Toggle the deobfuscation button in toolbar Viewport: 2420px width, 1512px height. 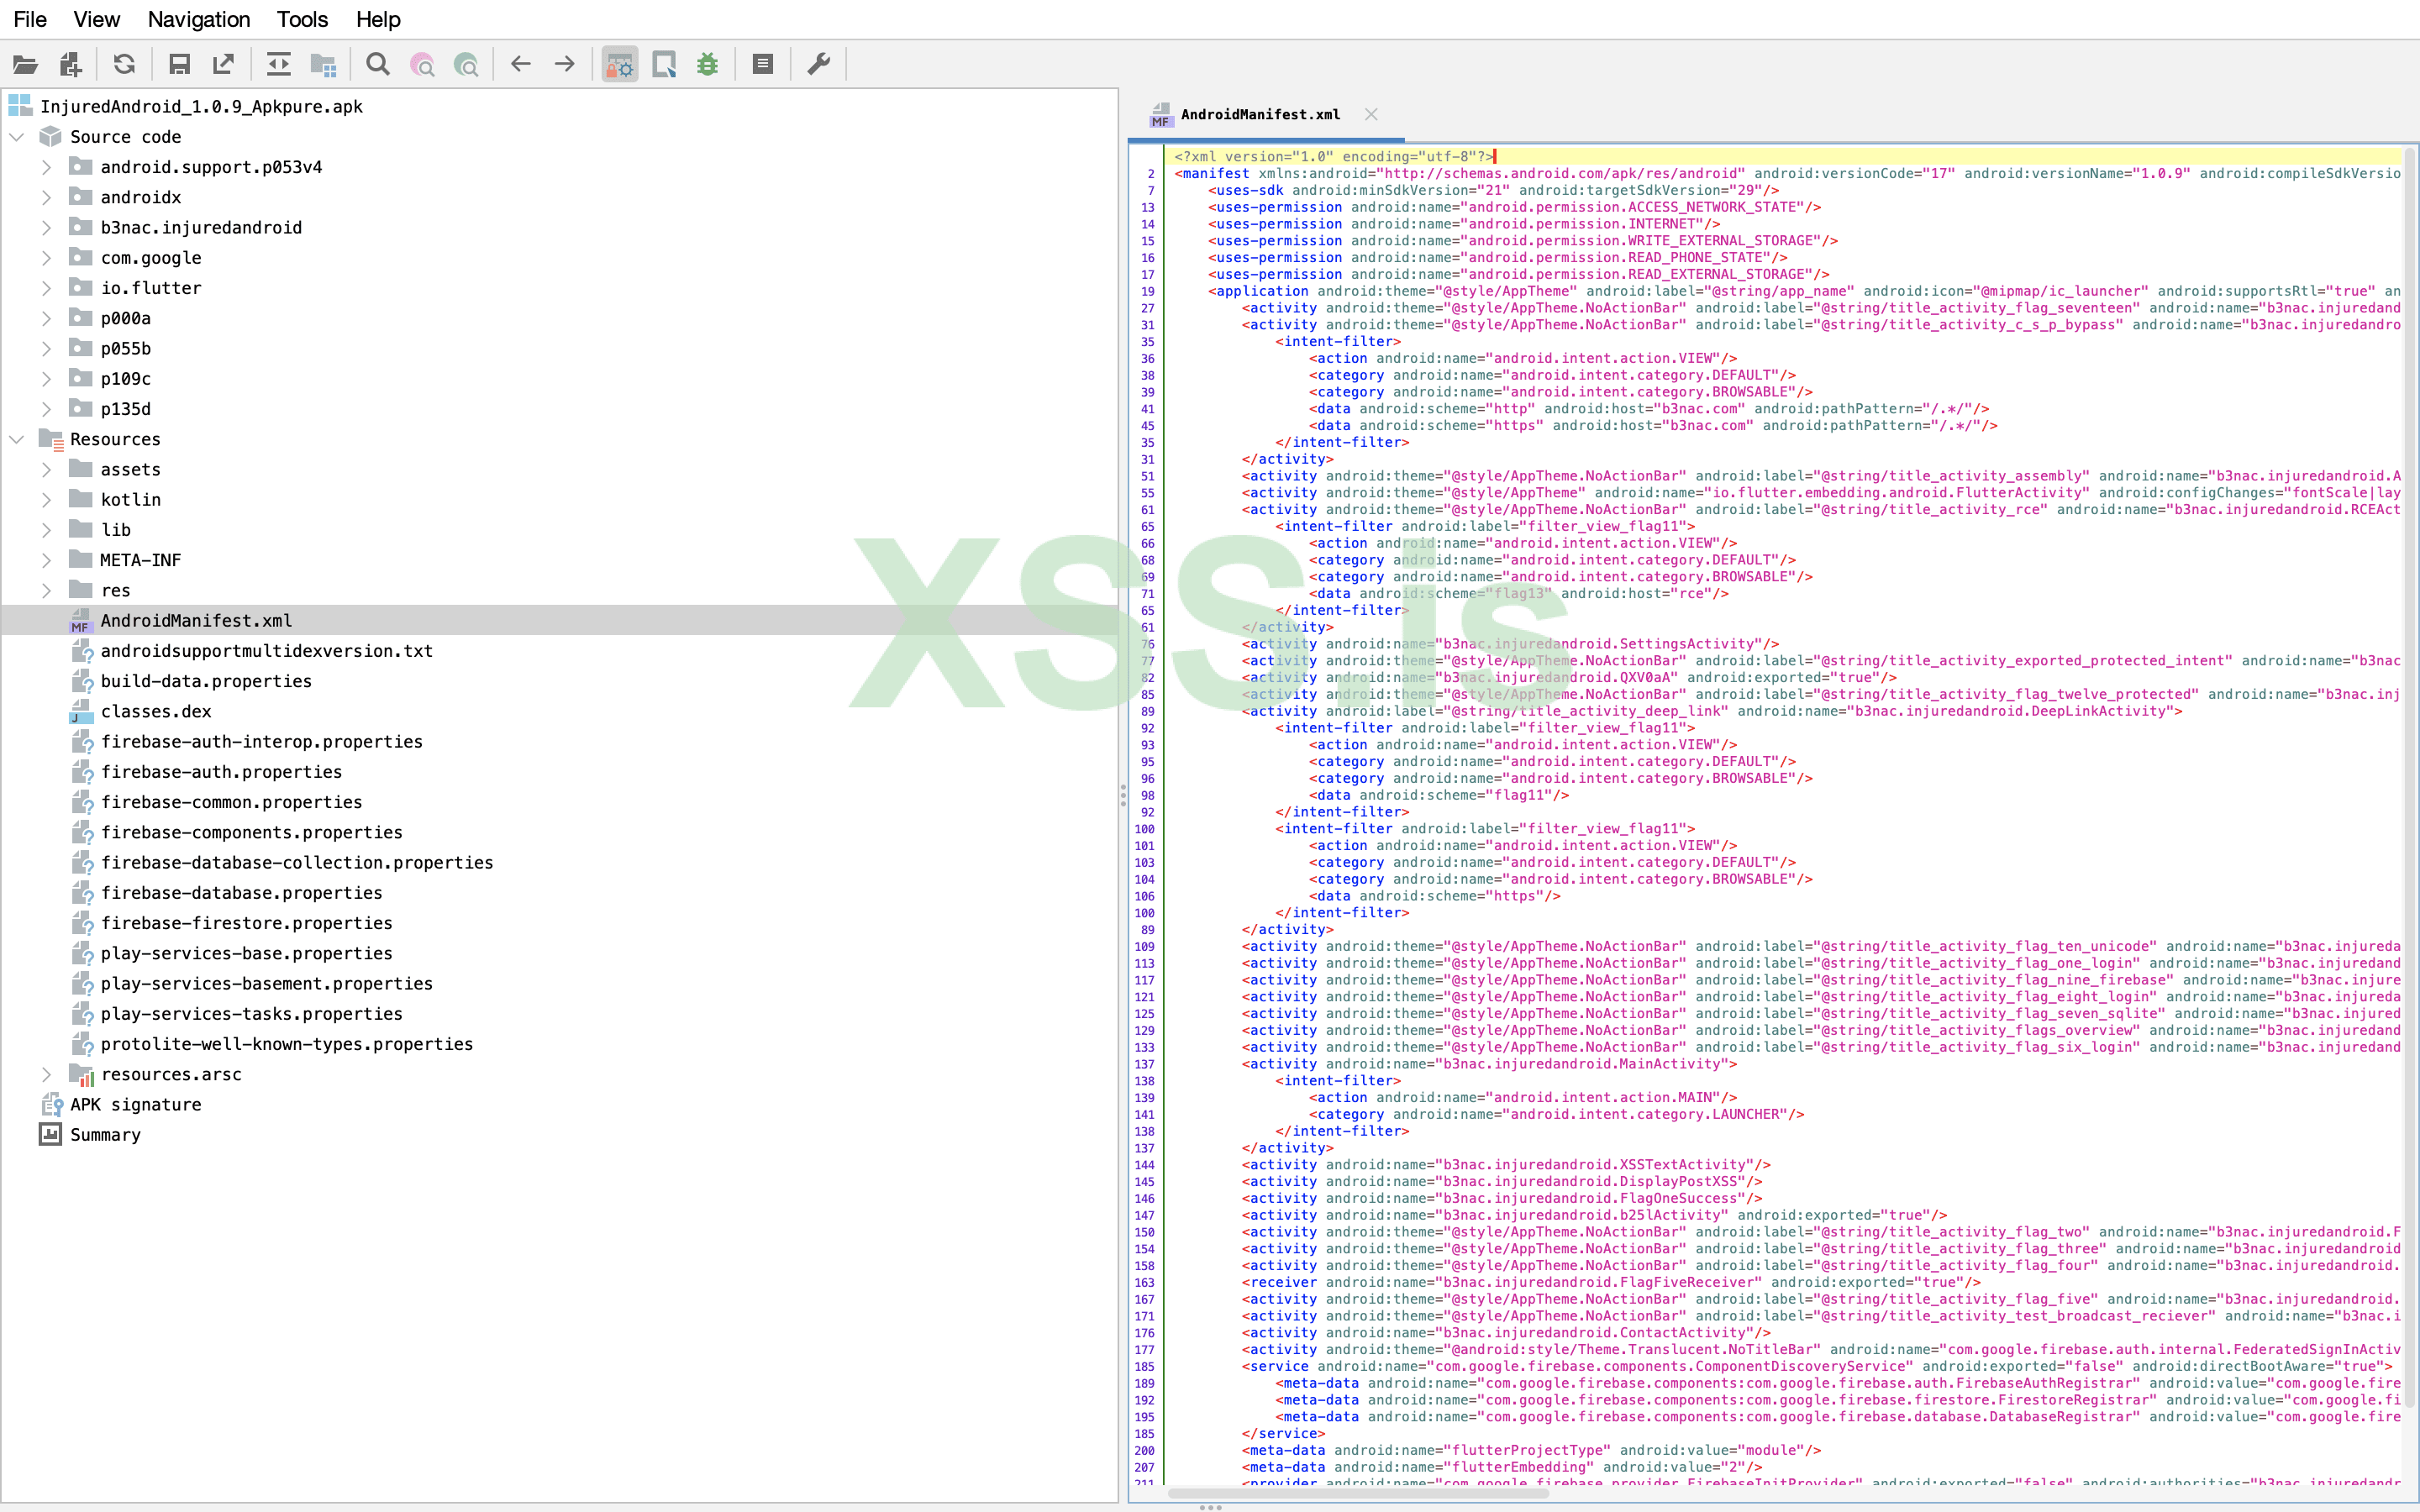(x=620, y=65)
